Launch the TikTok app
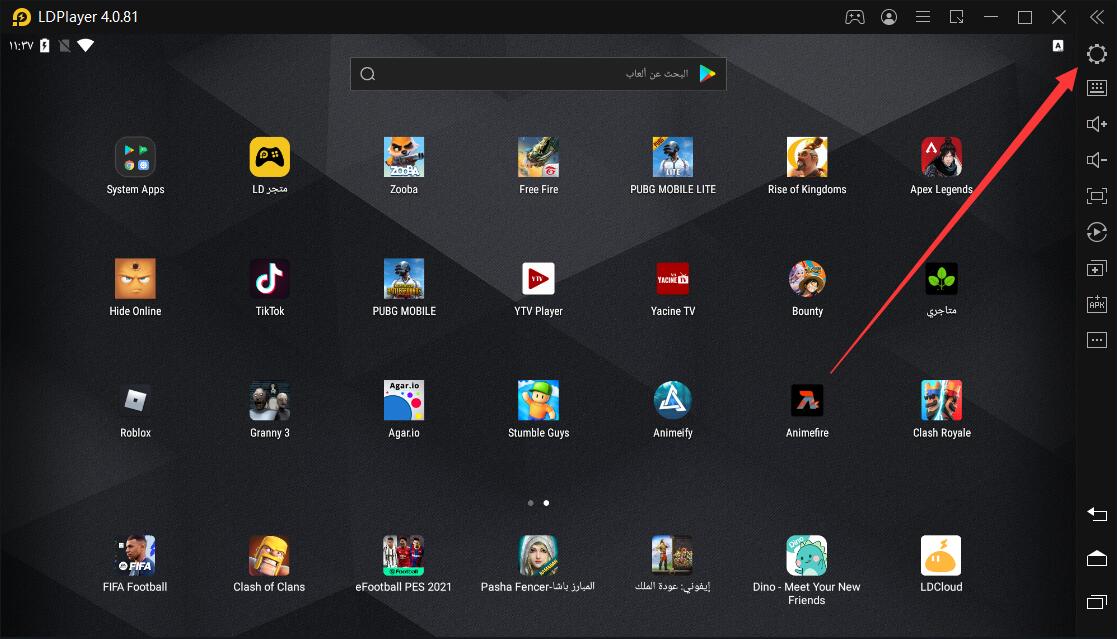The image size is (1117, 639). pos(269,279)
